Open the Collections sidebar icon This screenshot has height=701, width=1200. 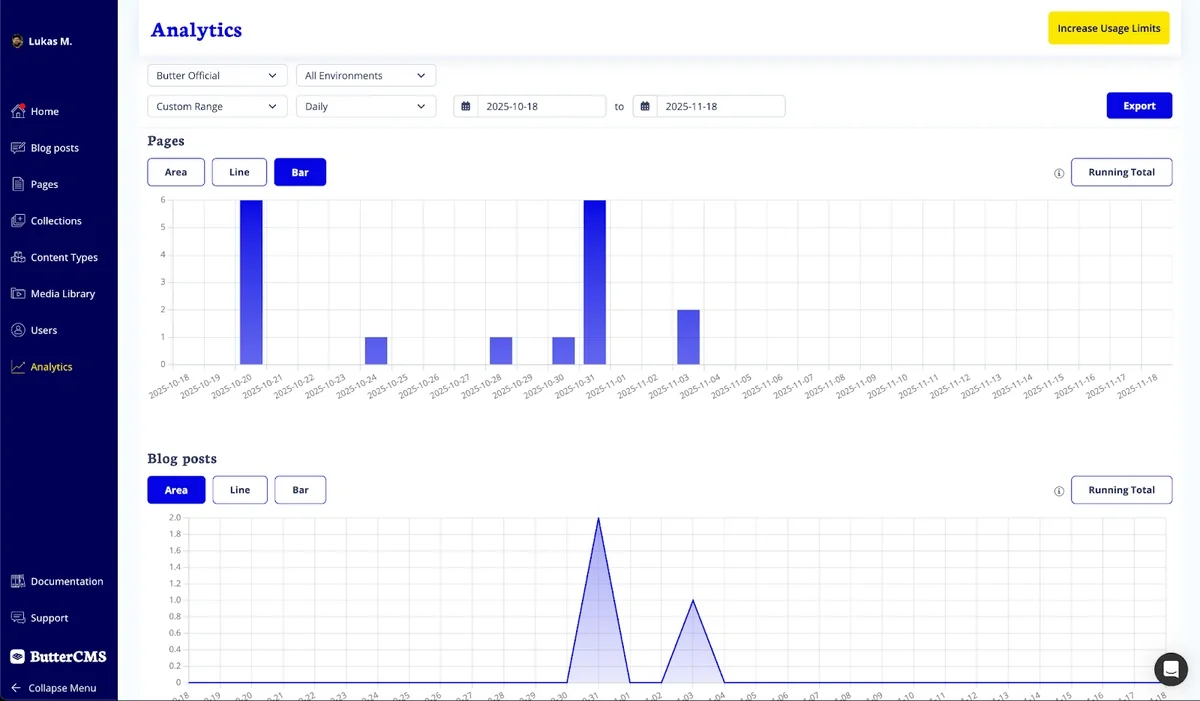pos(18,221)
